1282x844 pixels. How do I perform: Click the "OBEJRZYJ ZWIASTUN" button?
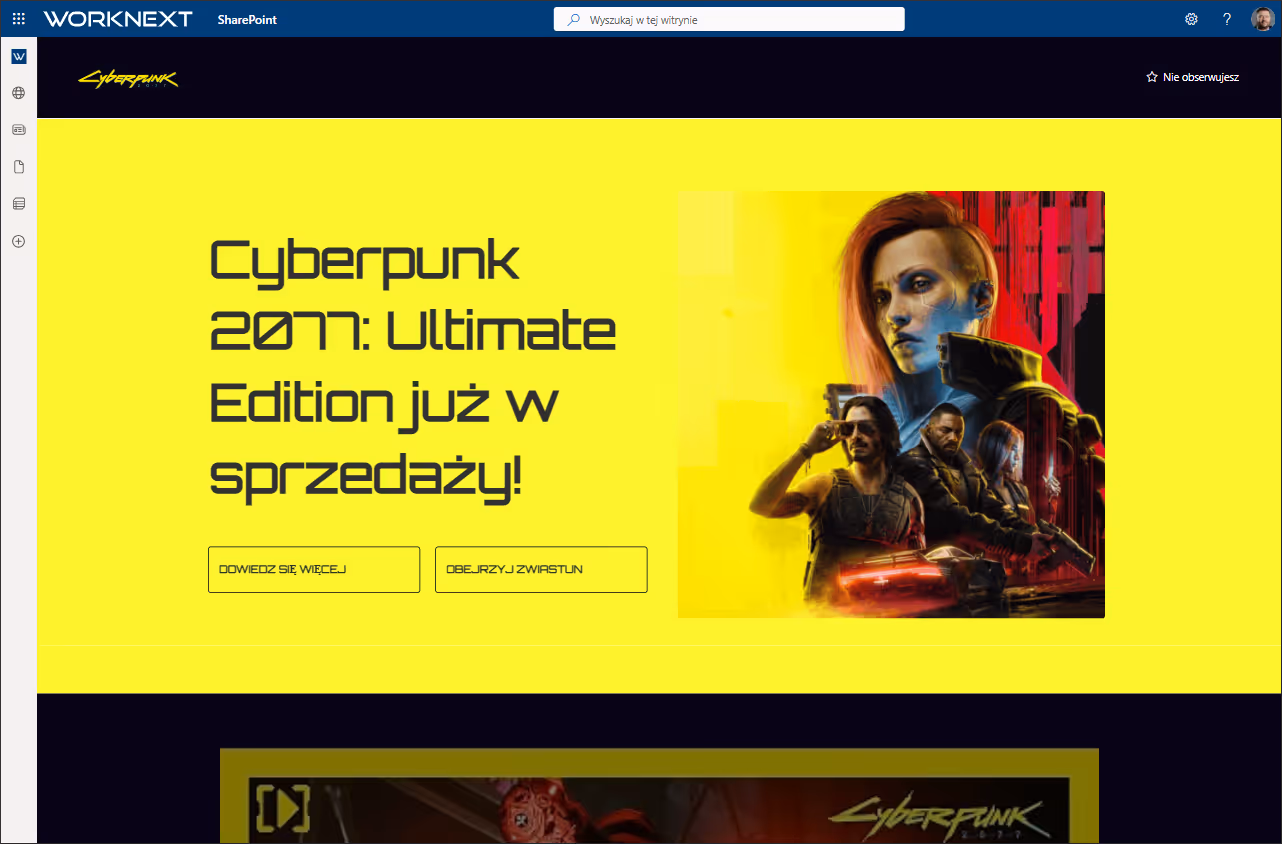point(541,569)
